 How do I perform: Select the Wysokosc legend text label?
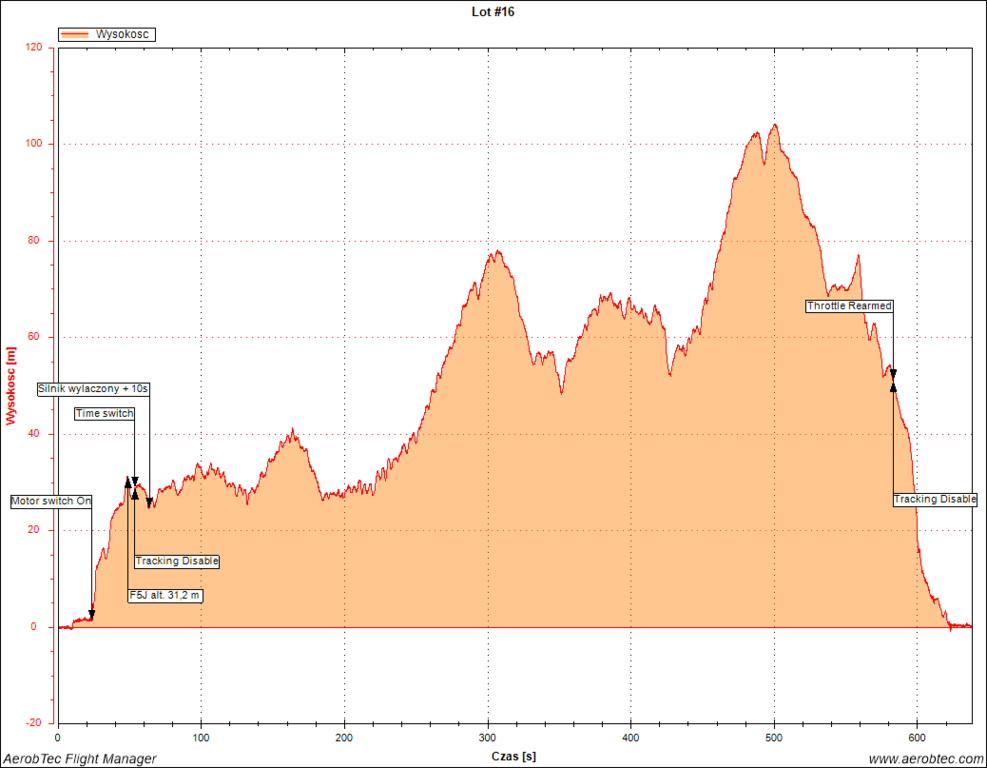click(x=122, y=35)
